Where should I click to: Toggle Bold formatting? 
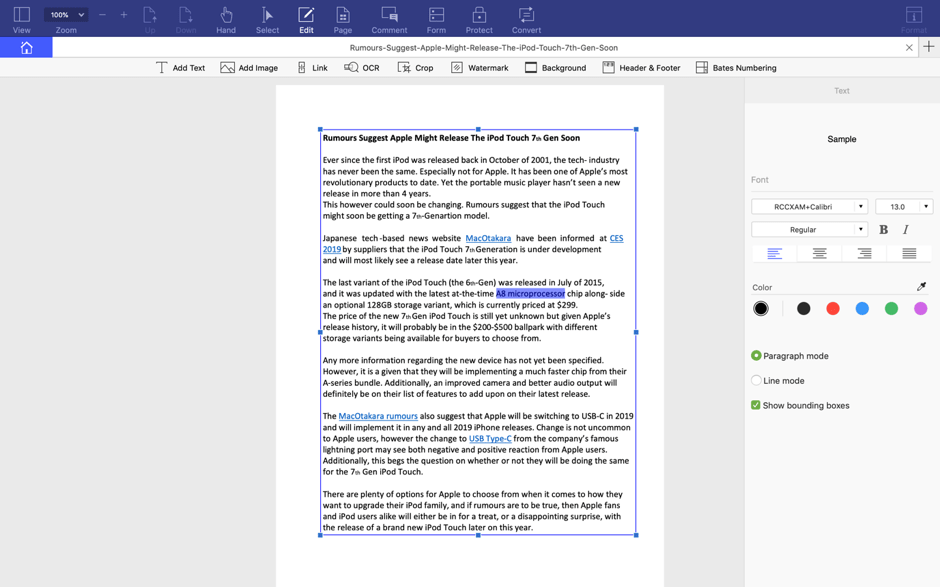[883, 230]
